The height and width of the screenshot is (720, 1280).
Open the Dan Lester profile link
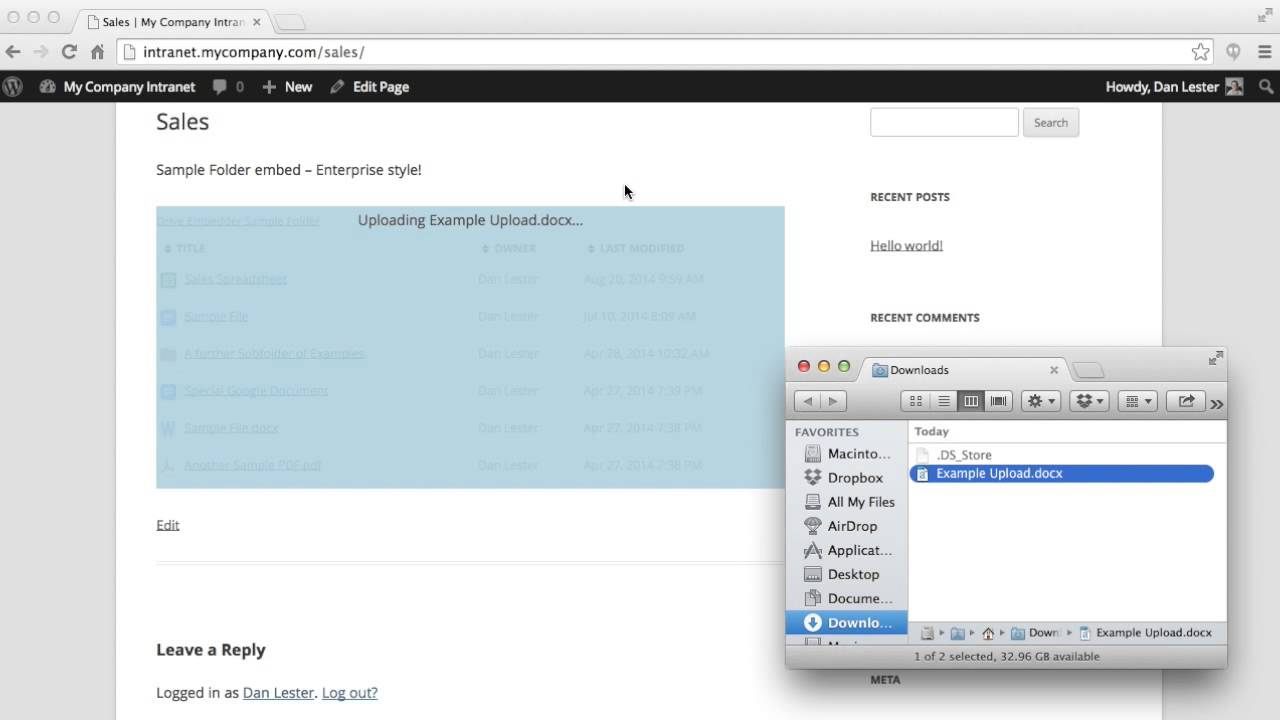(278, 692)
